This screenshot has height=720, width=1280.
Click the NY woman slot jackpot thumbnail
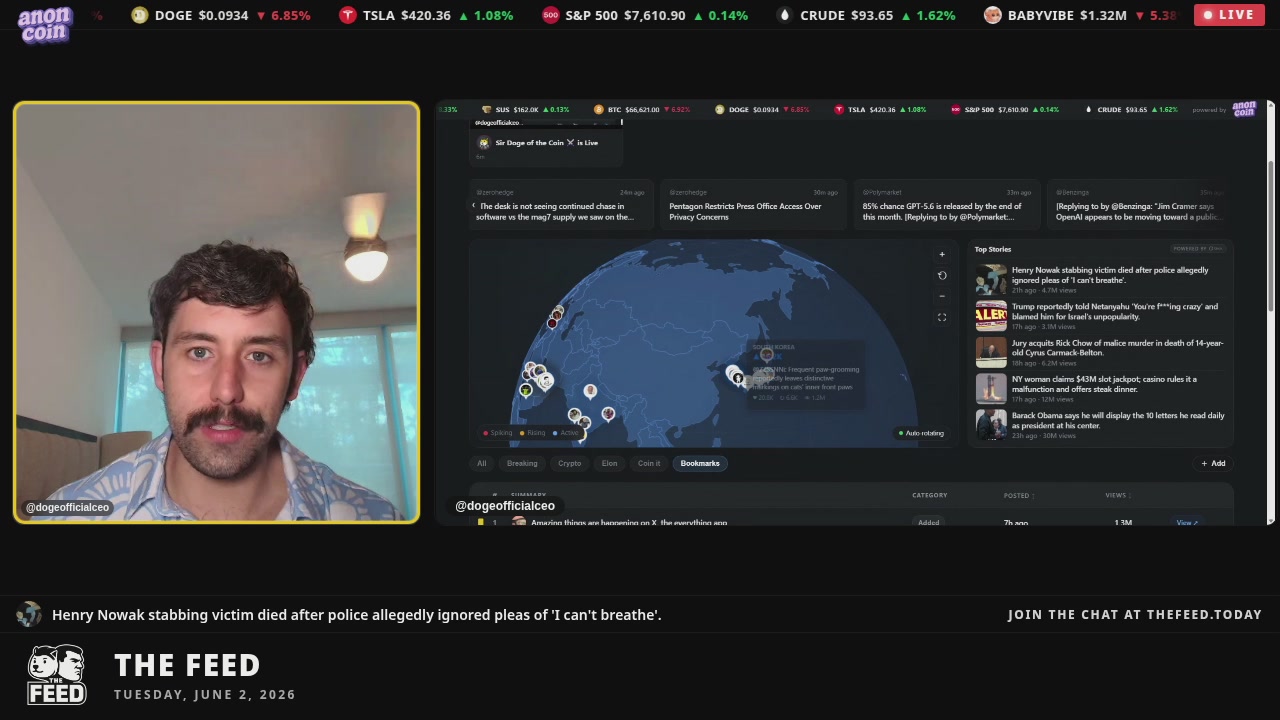tap(991, 388)
